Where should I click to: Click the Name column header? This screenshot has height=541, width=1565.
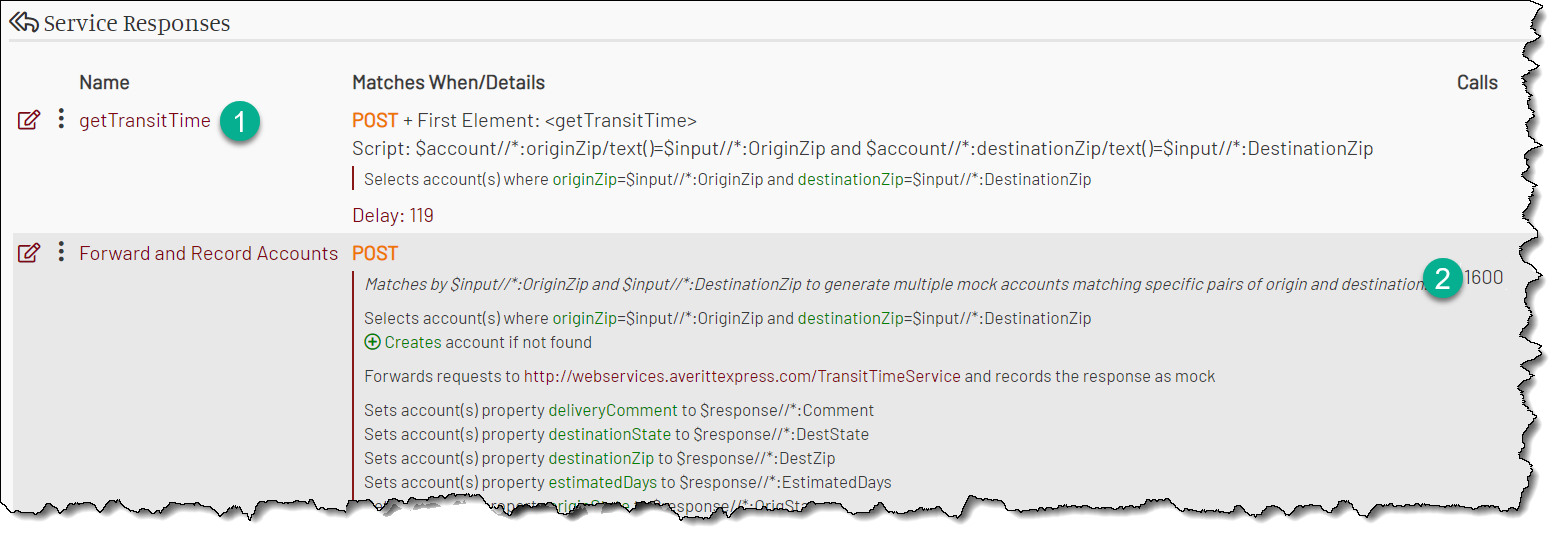pos(105,82)
